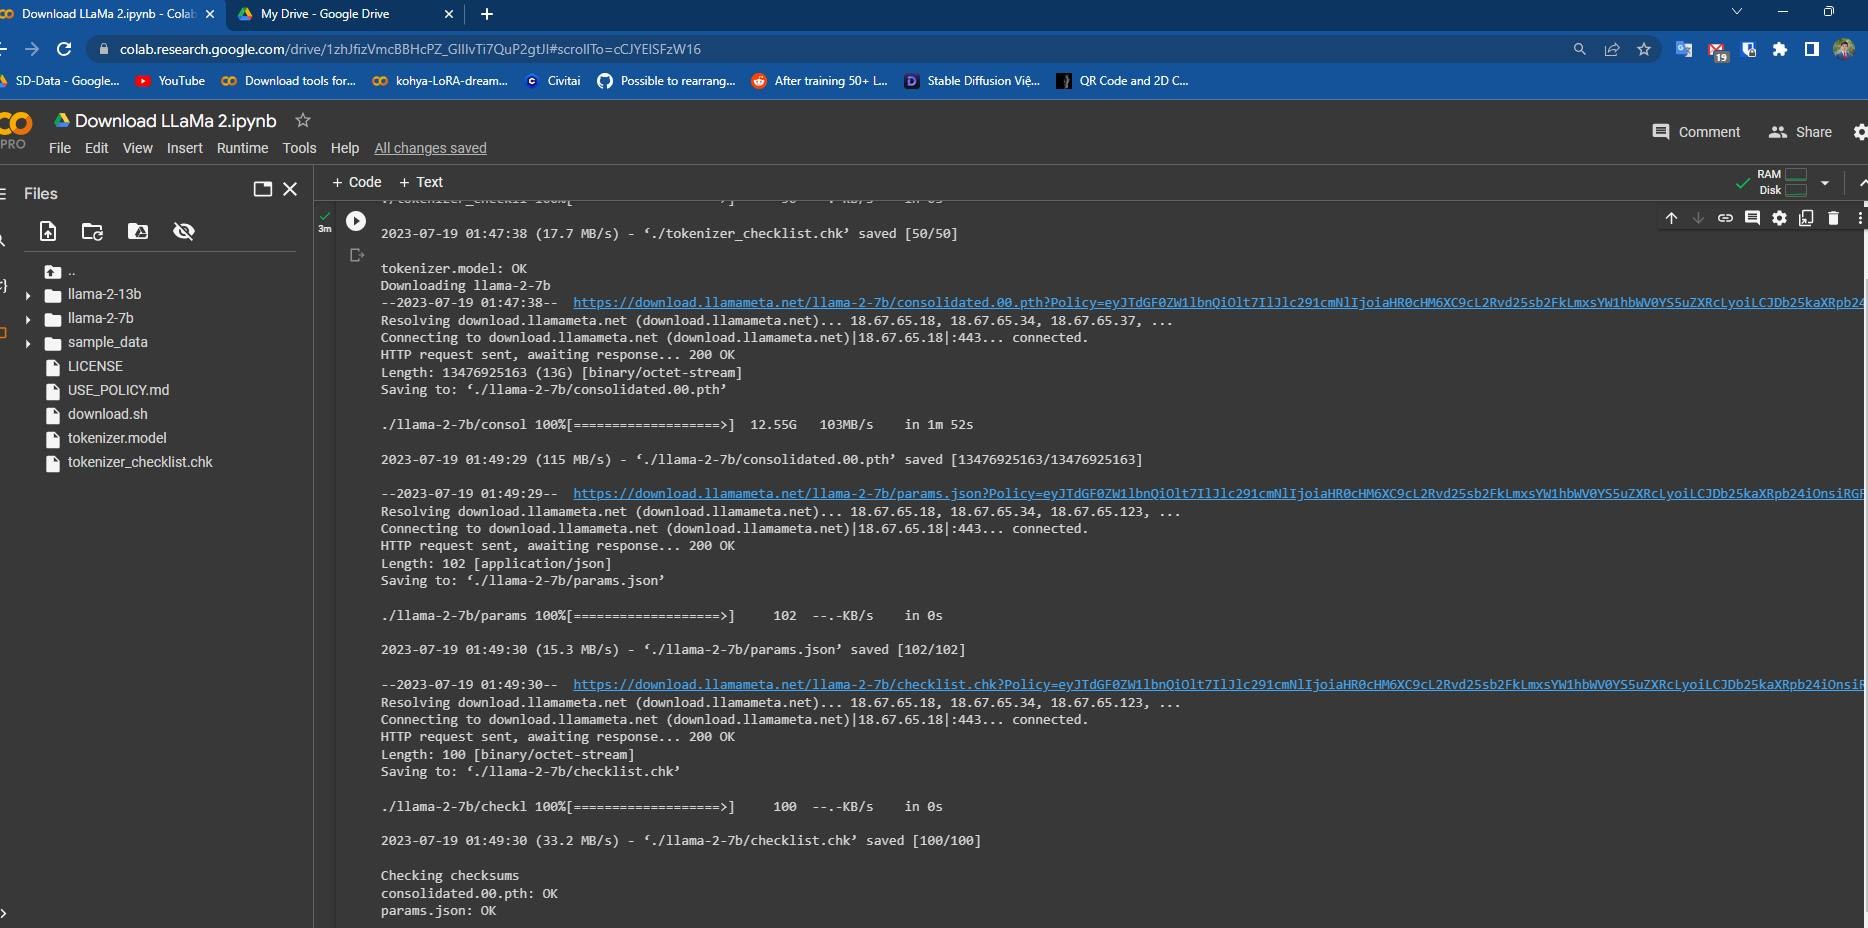This screenshot has width=1868, height=928.
Task: Add a new Code cell
Action: click(357, 182)
